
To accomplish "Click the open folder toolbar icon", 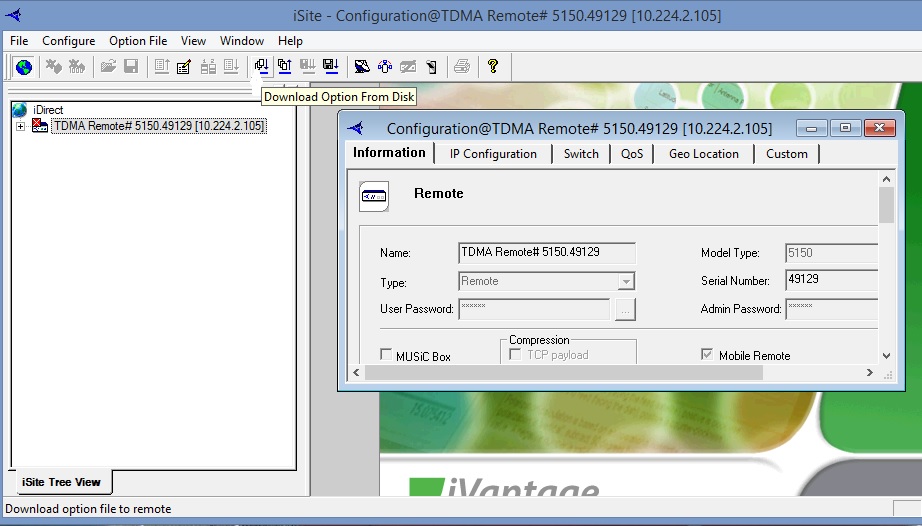I will point(108,66).
